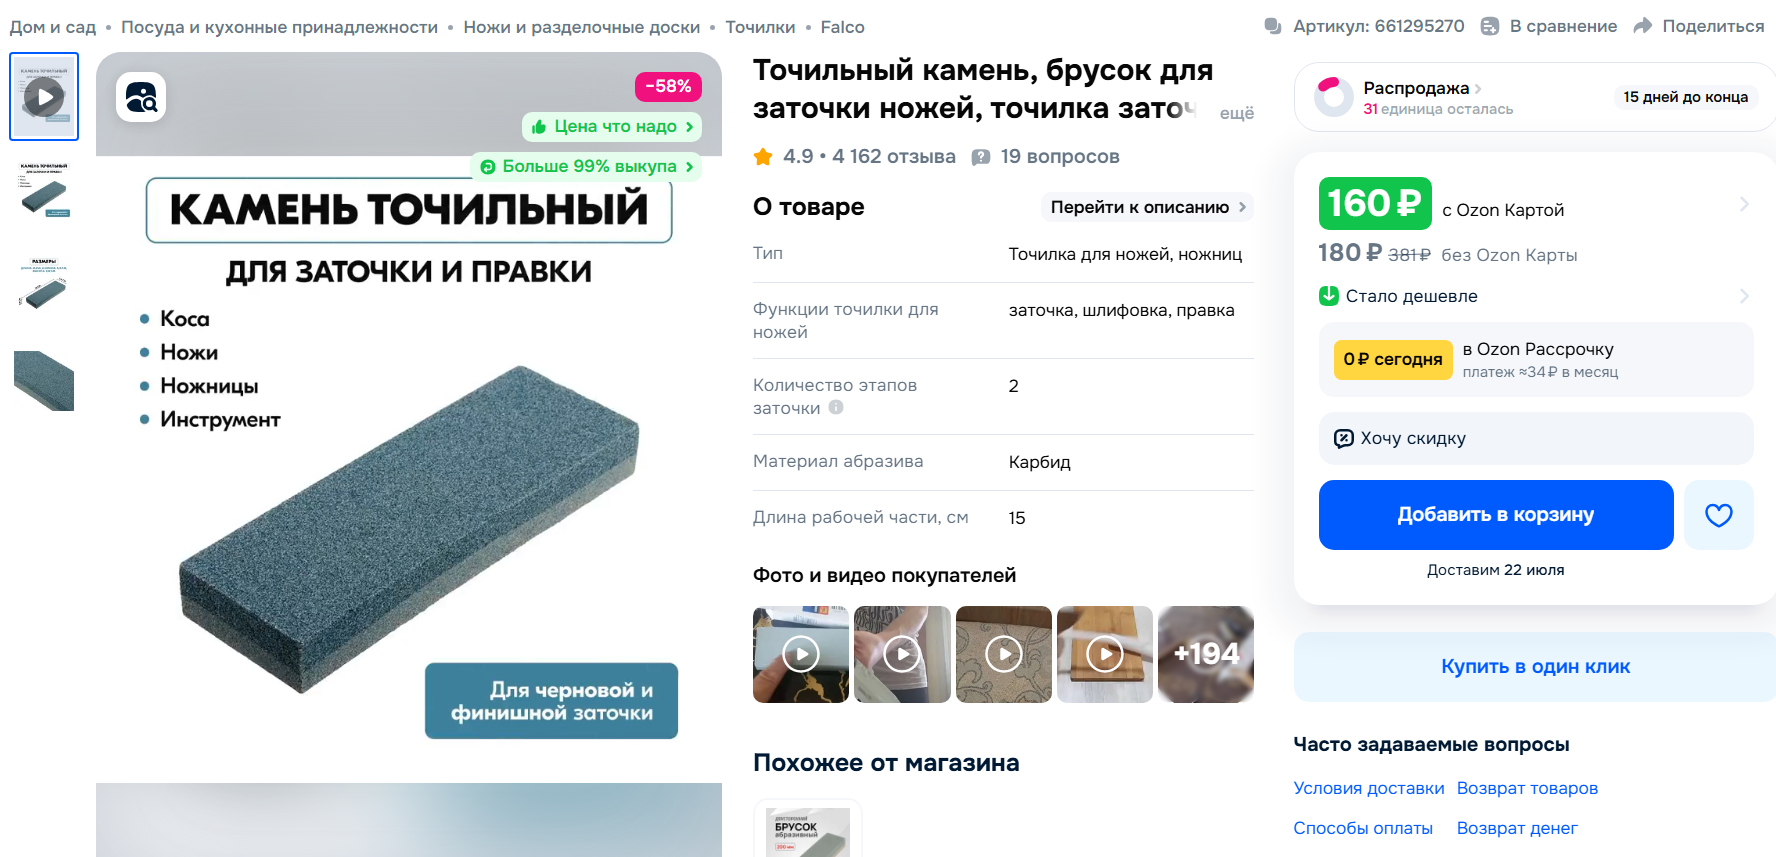This screenshot has width=1776, height=857.
Task: Click the visual search icon on product image
Action: 141,97
